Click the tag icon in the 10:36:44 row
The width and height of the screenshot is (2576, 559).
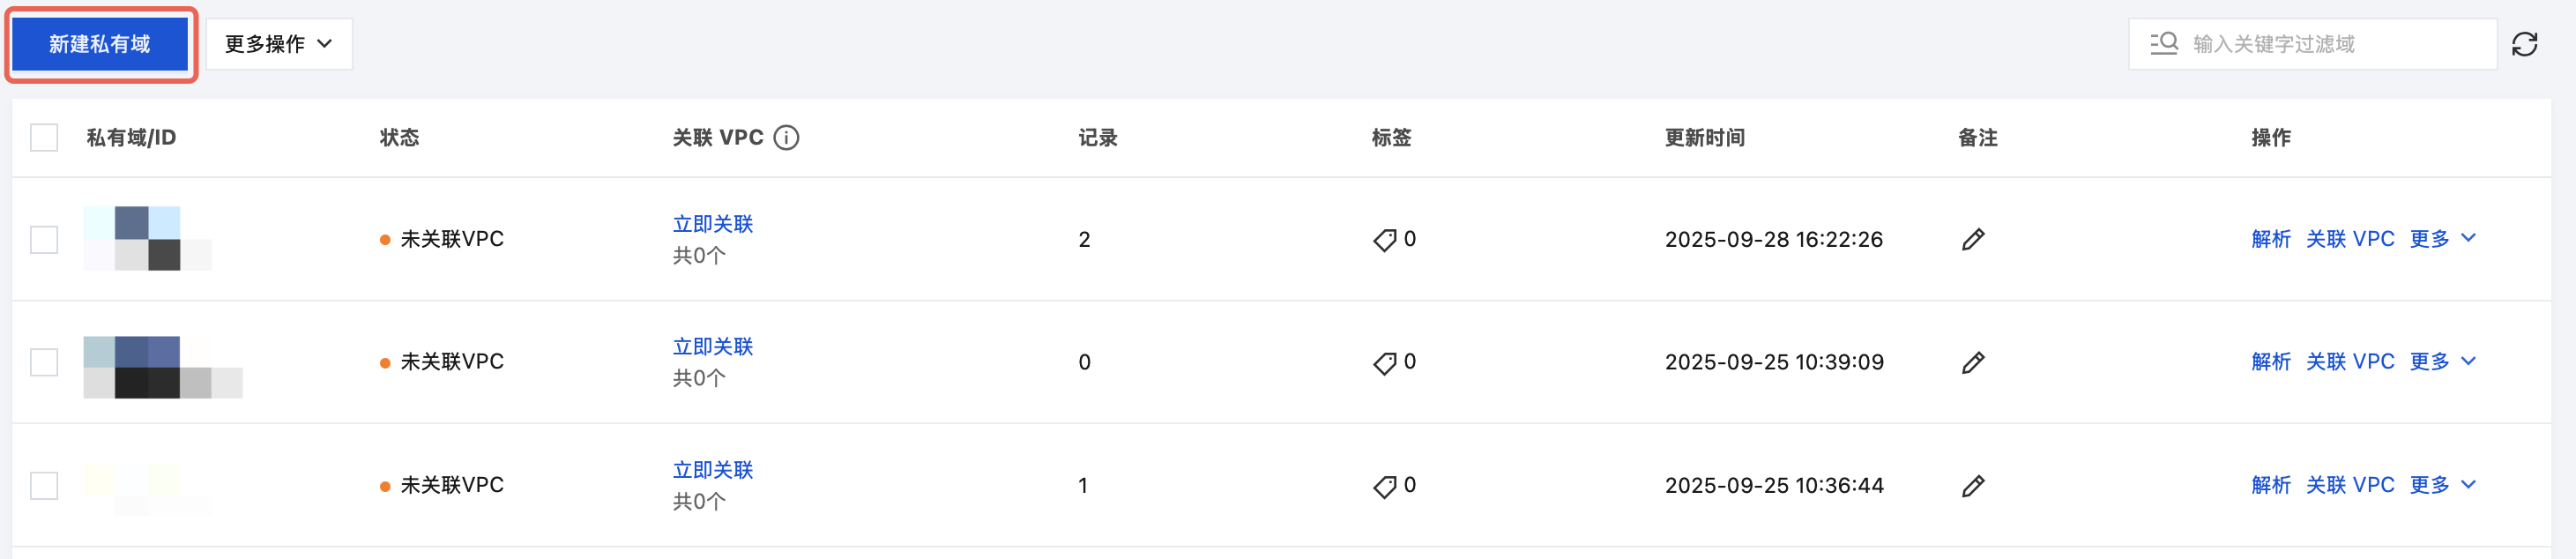pyautogui.click(x=1385, y=486)
